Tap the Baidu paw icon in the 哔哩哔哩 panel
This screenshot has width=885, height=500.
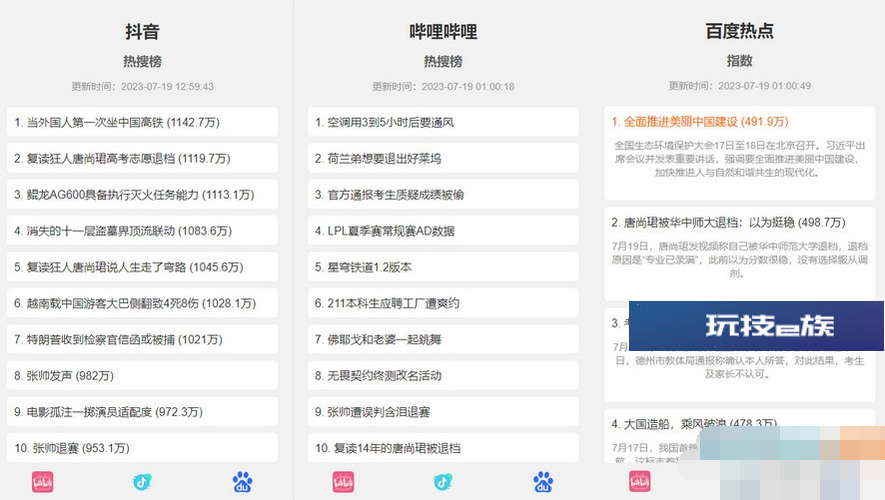pyautogui.click(x=543, y=482)
